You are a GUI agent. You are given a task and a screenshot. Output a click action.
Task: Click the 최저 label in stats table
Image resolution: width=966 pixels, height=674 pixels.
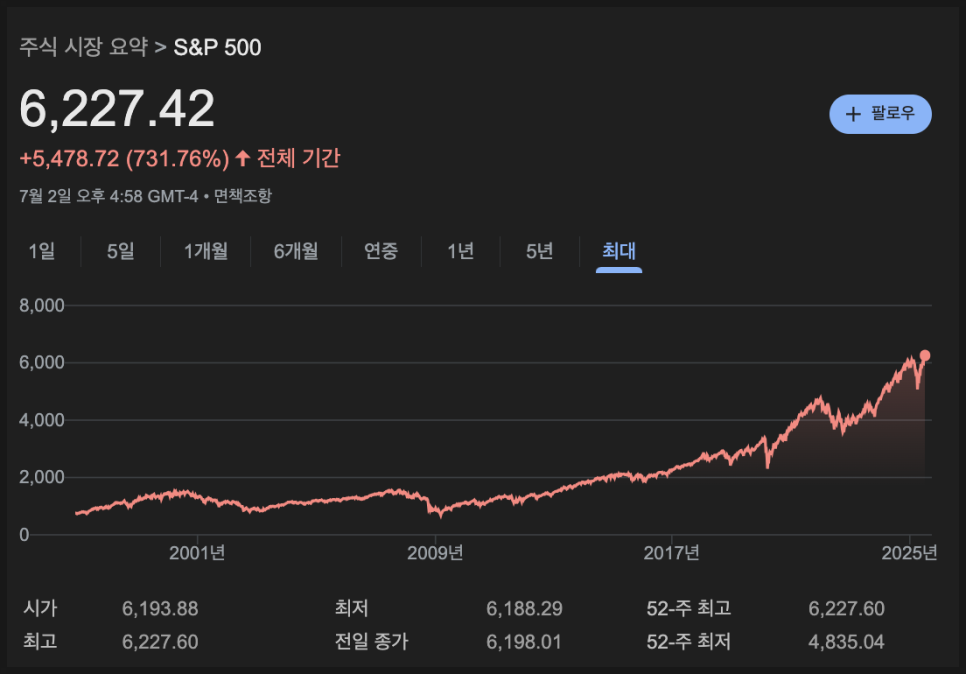(352, 609)
